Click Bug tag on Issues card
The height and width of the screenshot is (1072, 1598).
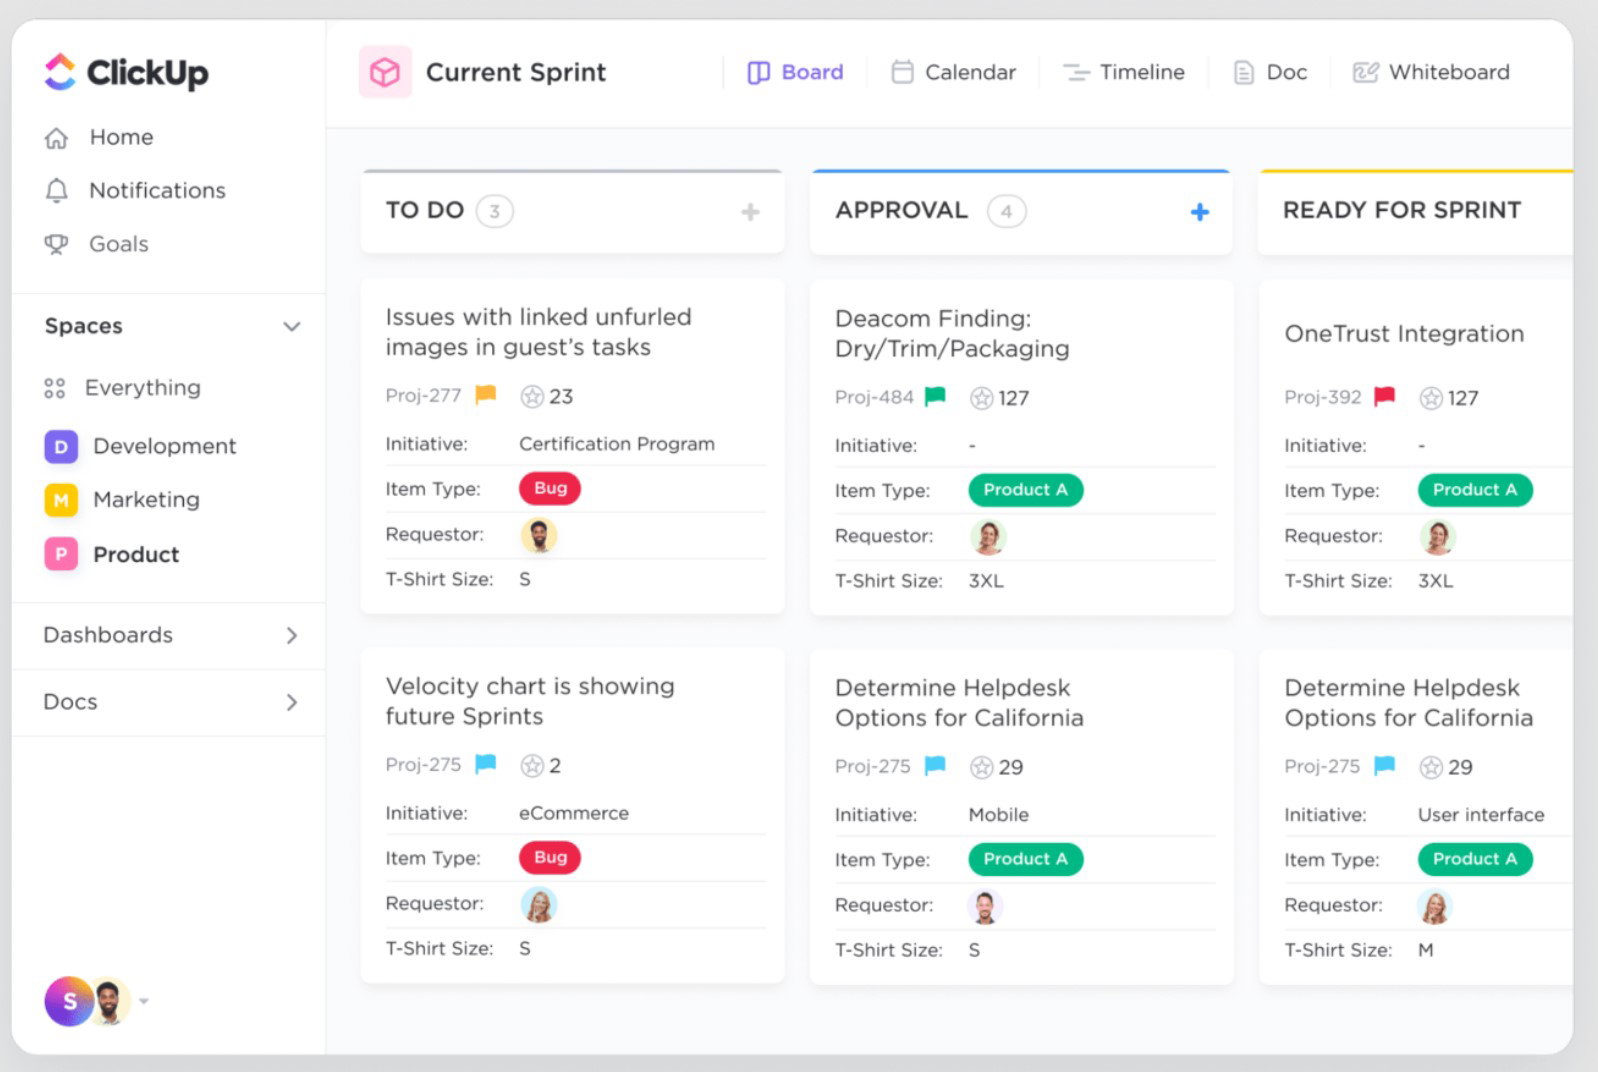coord(550,488)
